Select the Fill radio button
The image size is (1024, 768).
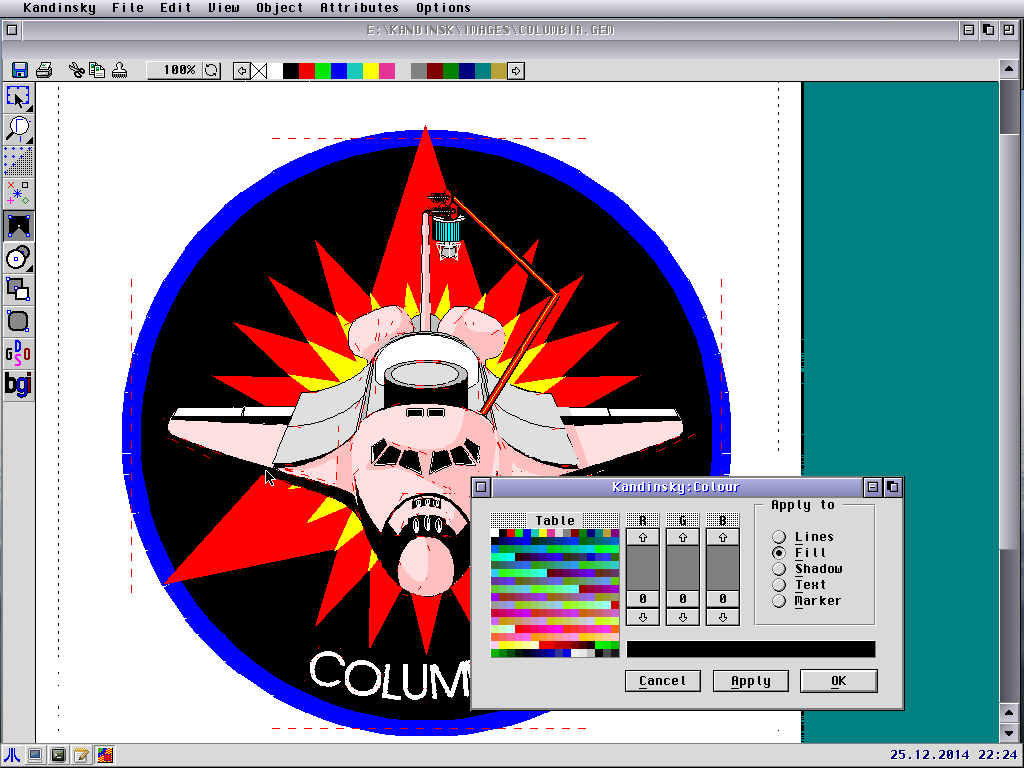coord(779,553)
